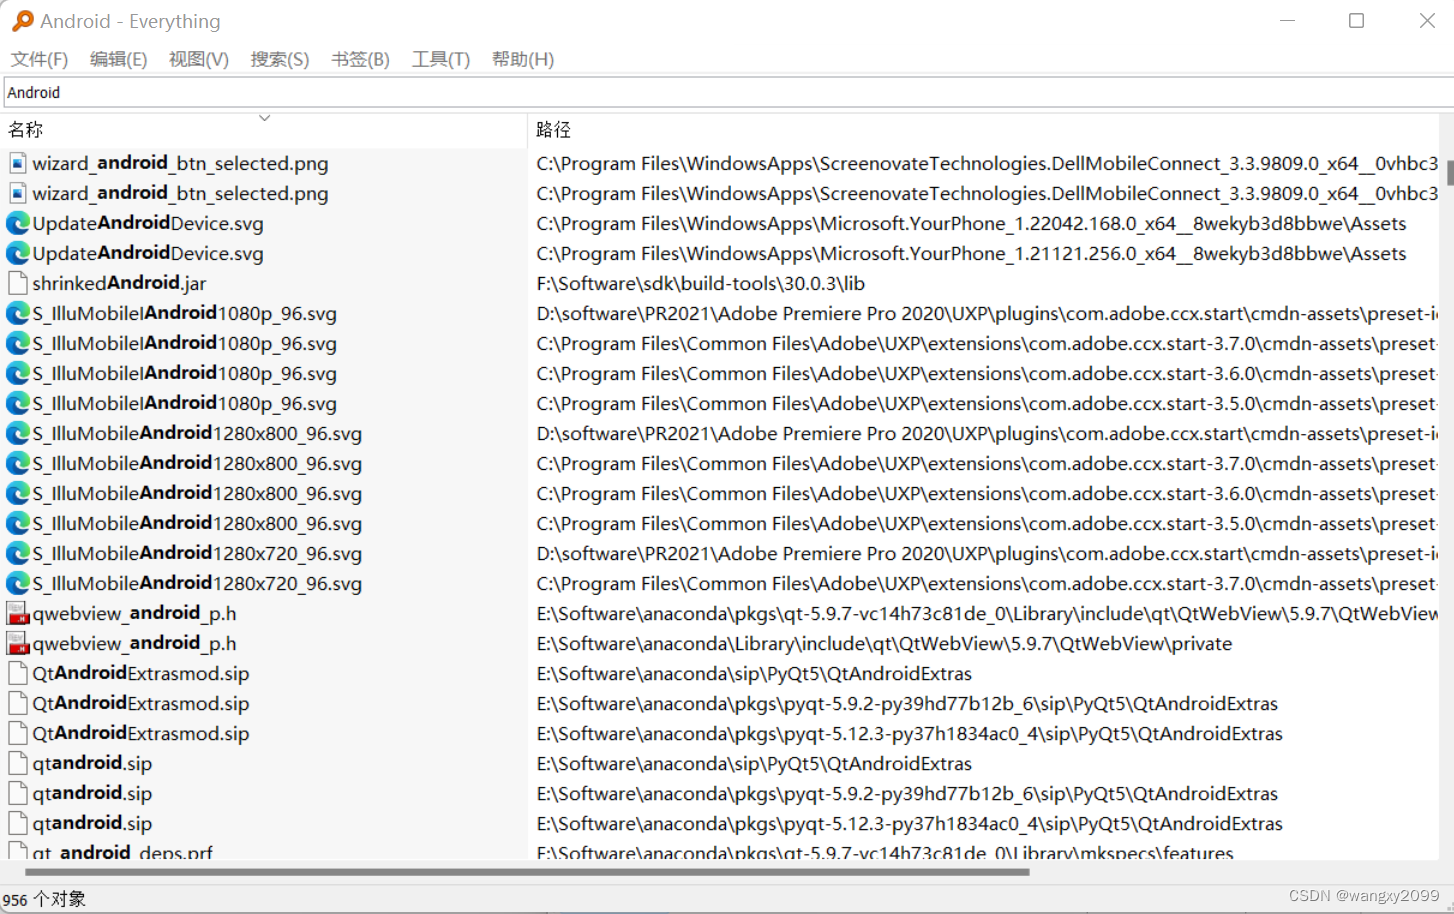Select name UpdateAndroidDevice.svg in YourPhone_1.22042 row
The width and height of the screenshot is (1454, 914).
[x=148, y=223]
